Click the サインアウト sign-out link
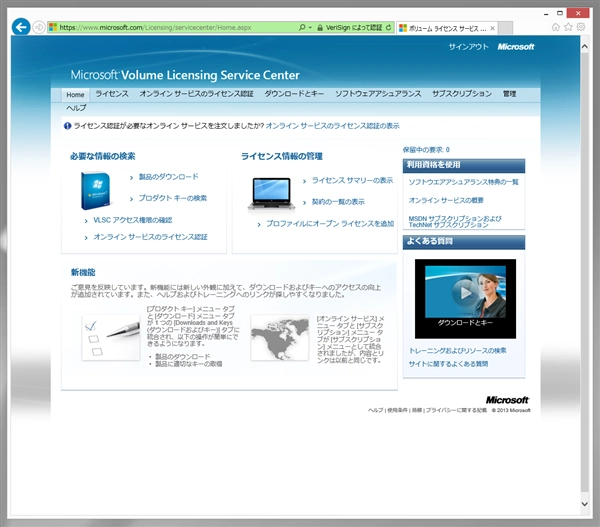Image resolution: width=600 pixels, height=527 pixels. [x=468, y=47]
